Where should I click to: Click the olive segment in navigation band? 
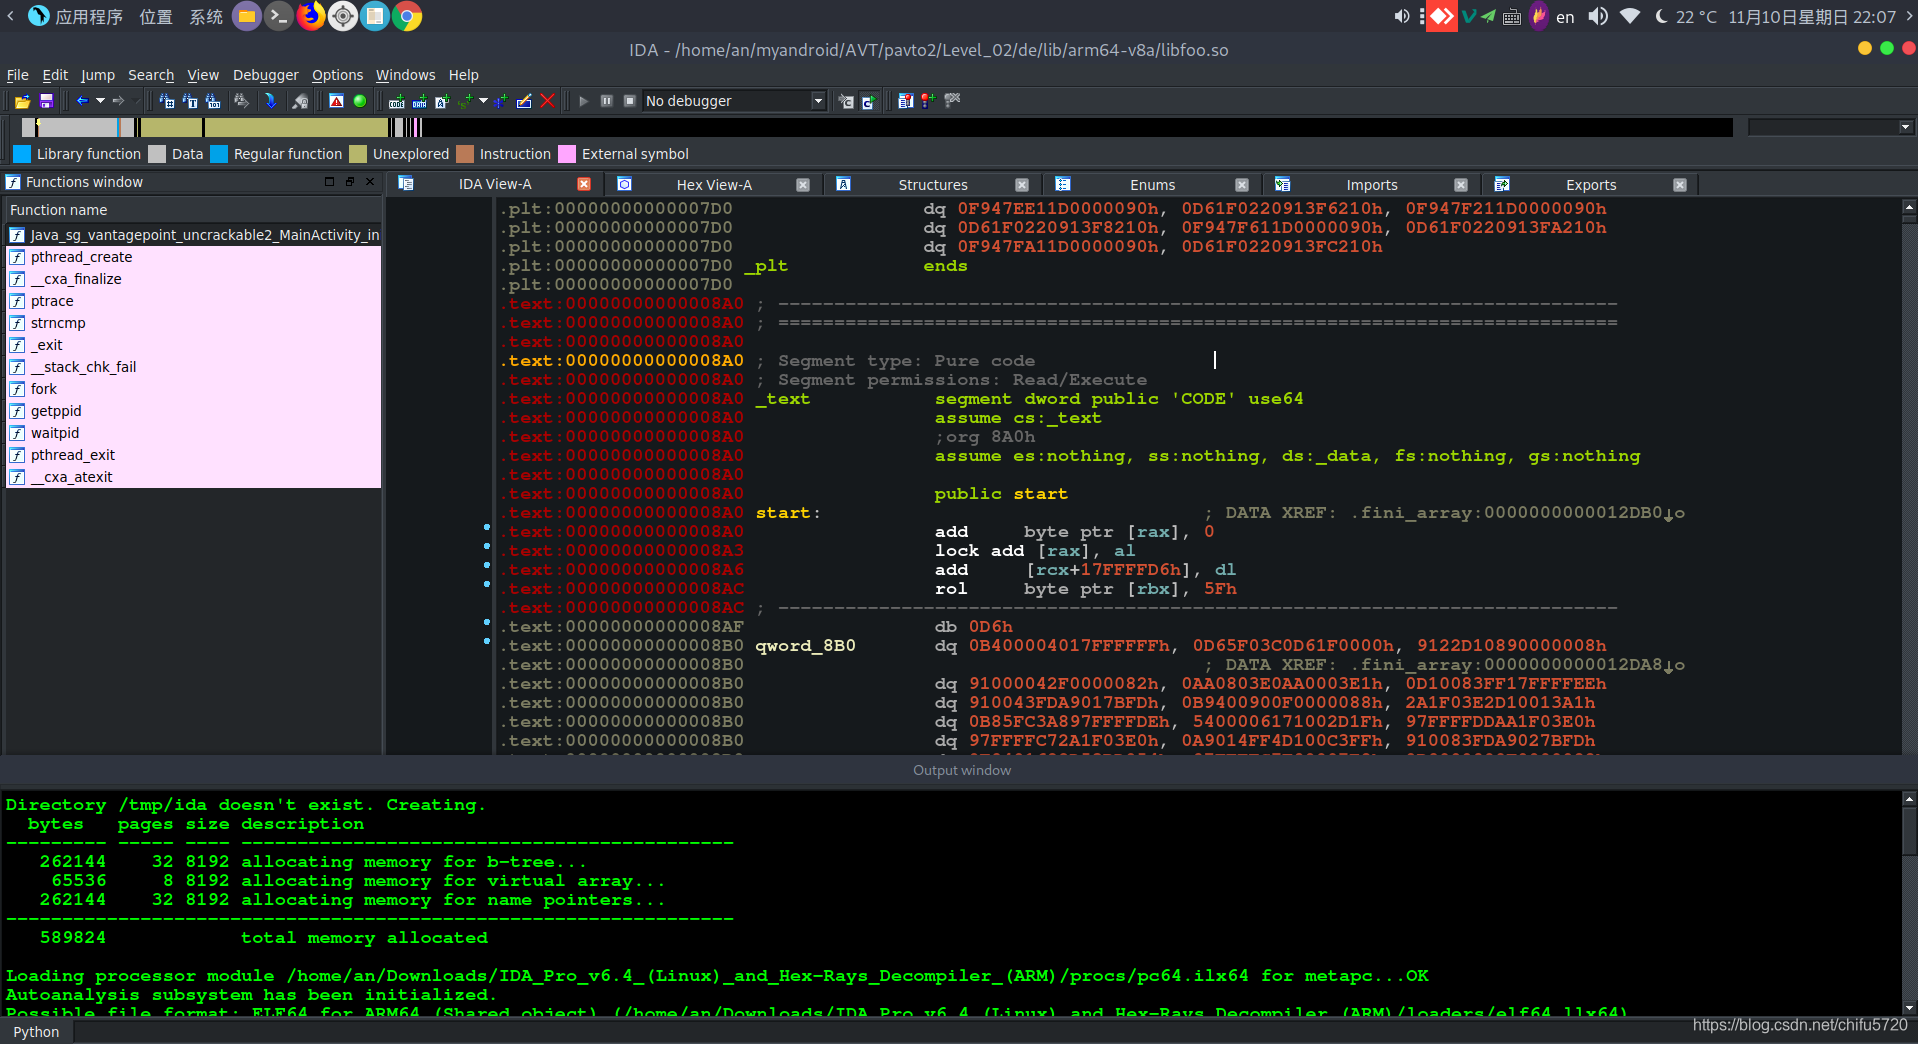295,127
